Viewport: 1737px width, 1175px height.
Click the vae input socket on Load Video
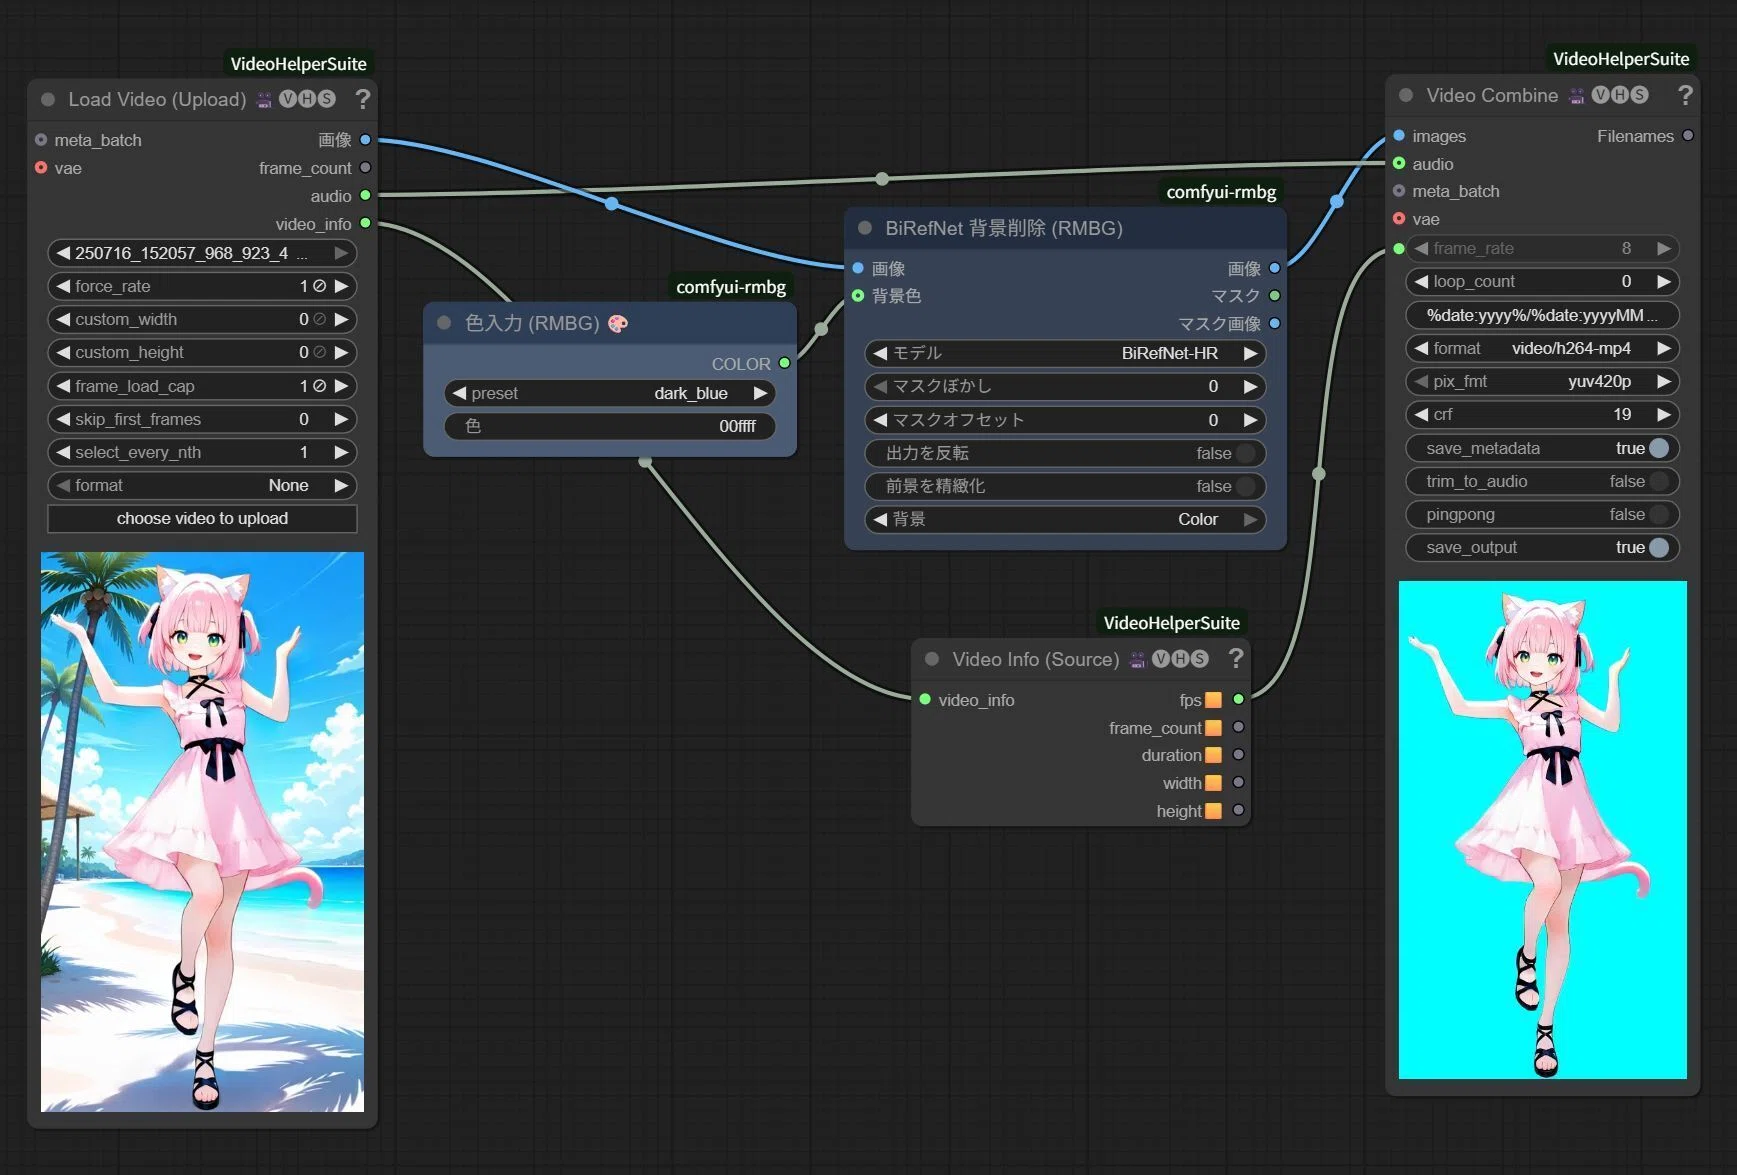[41, 167]
